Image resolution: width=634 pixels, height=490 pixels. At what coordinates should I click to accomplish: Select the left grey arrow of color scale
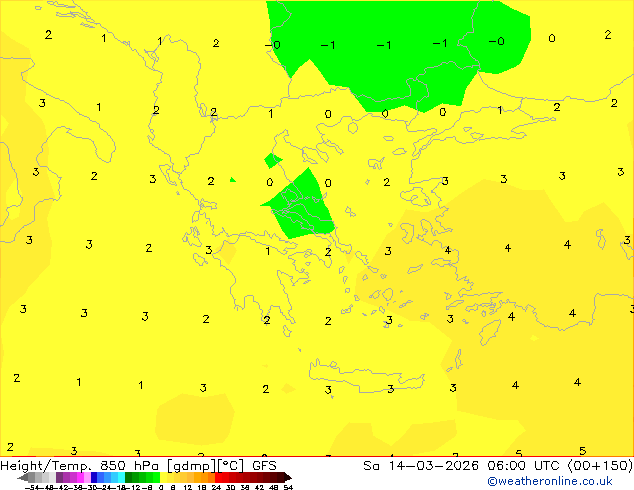(23, 477)
